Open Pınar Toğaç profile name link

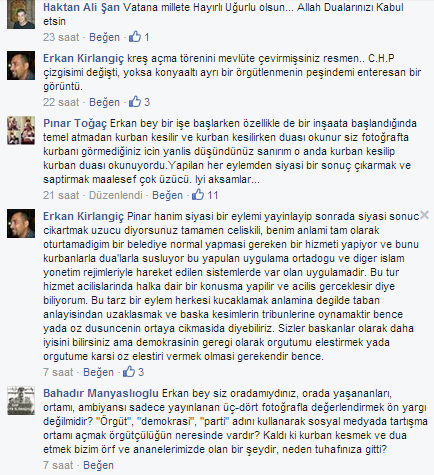click(75, 123)
